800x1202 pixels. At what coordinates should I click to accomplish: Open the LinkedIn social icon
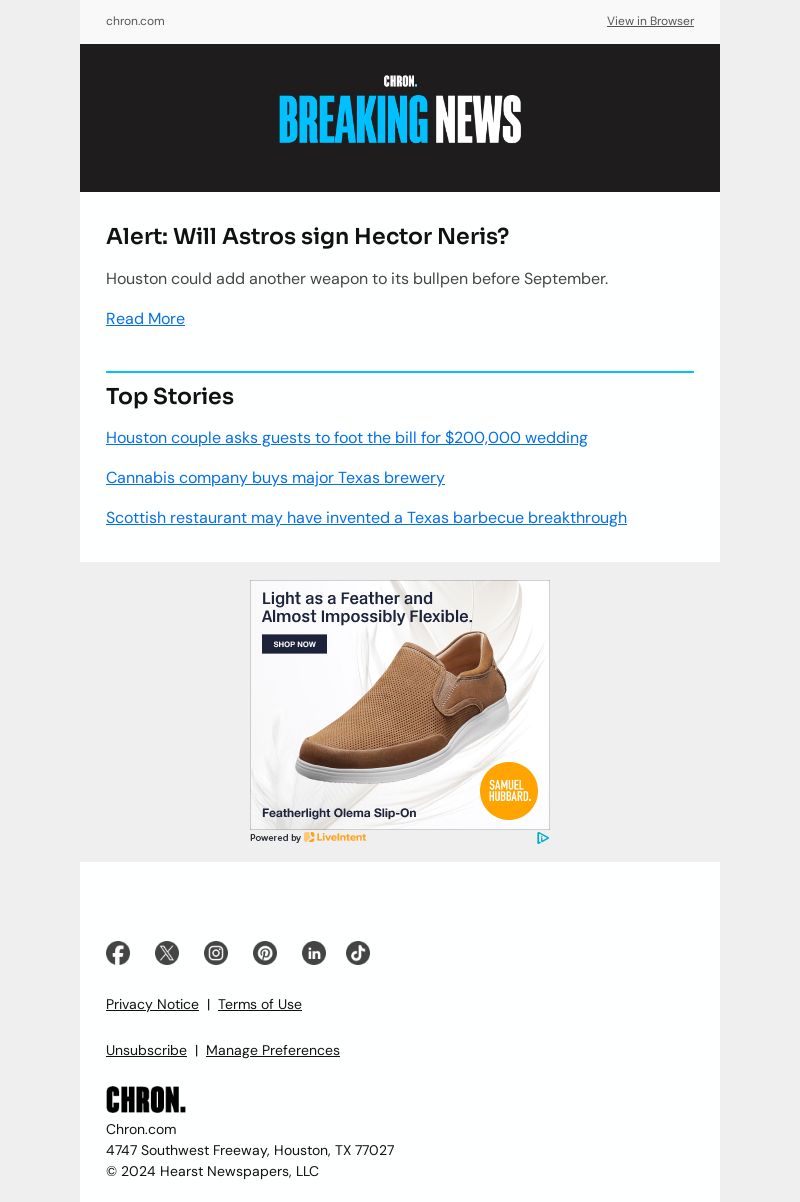pos(314,953)
